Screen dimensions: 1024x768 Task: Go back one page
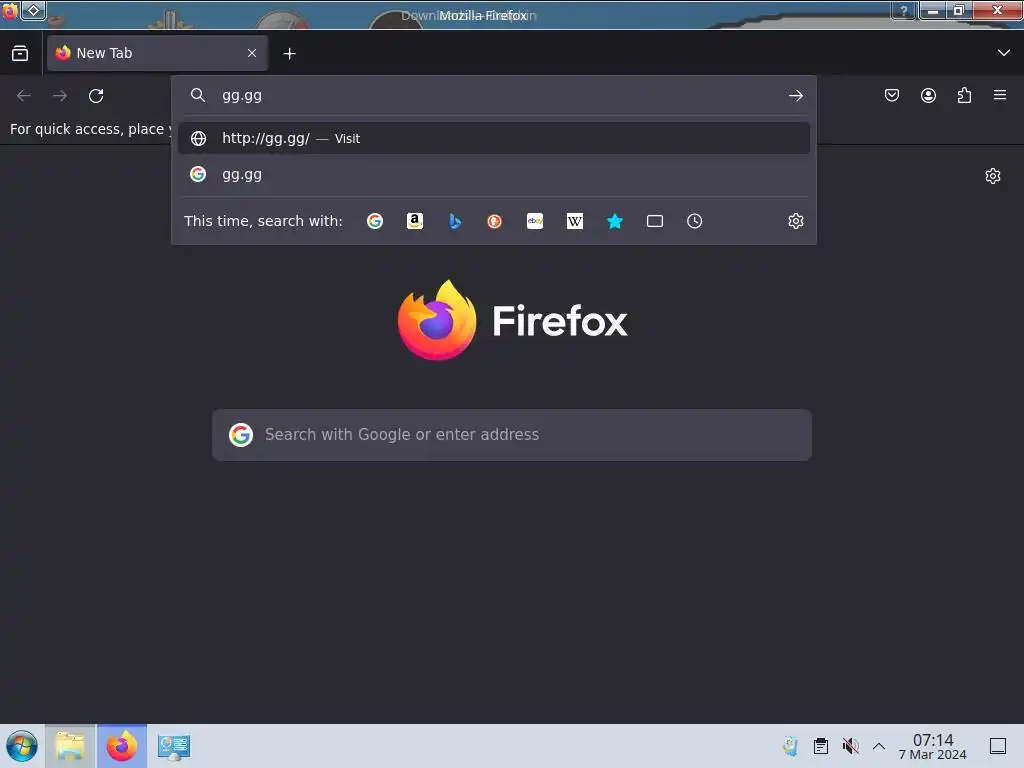coord(24,96)
